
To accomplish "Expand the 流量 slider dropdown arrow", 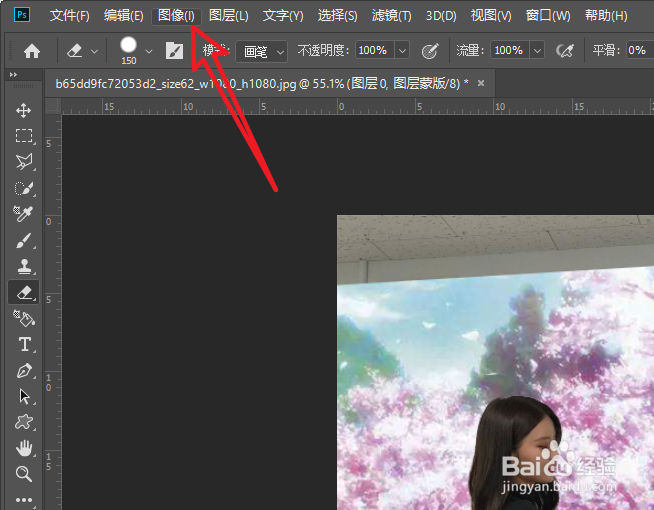I will pos(537,50).
